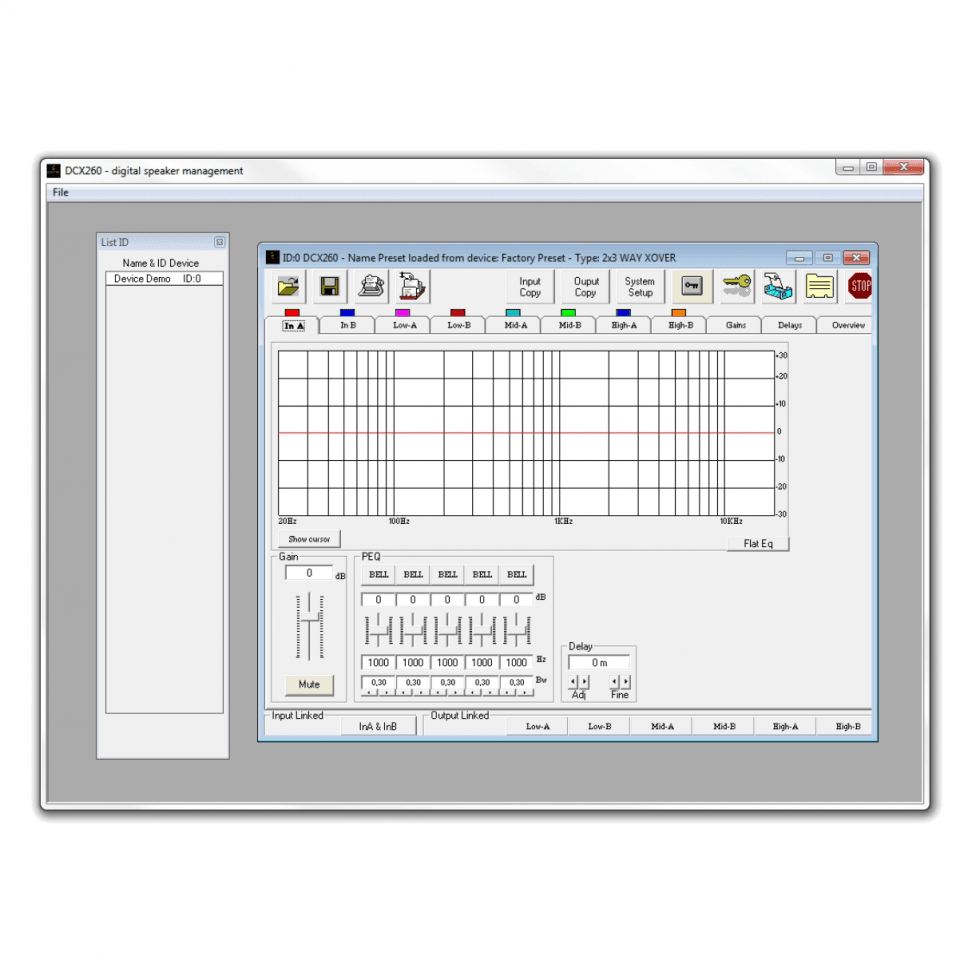This screenshot has height=960, width=960.
Task: Close the List ID panel
Action: pos(219,242)
